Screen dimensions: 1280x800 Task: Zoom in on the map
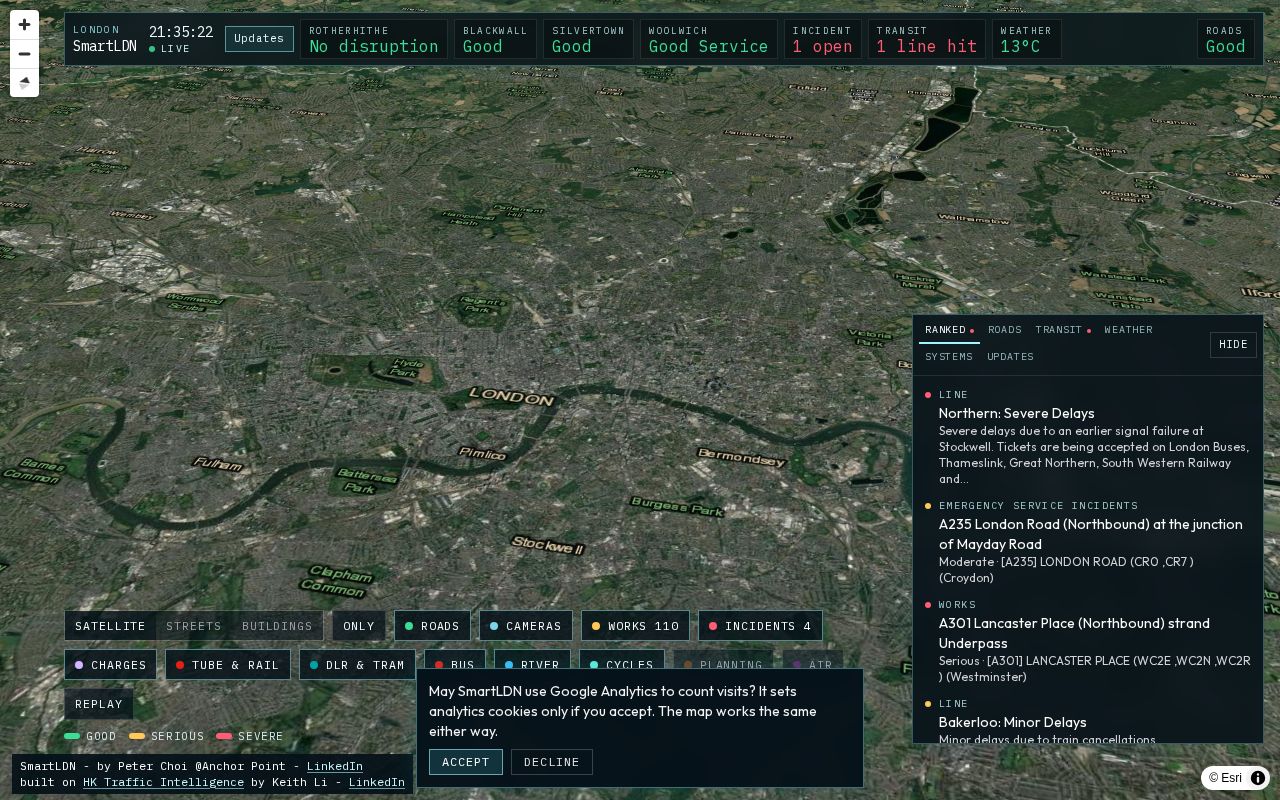(24, 25)
